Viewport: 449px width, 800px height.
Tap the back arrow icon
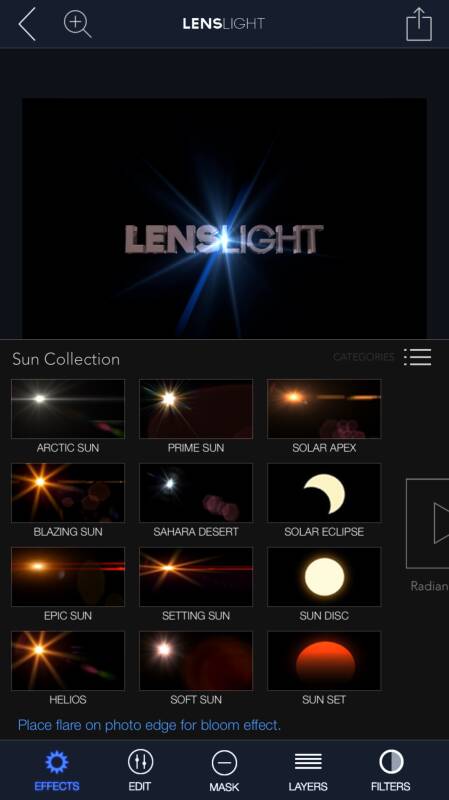point(27,23)
